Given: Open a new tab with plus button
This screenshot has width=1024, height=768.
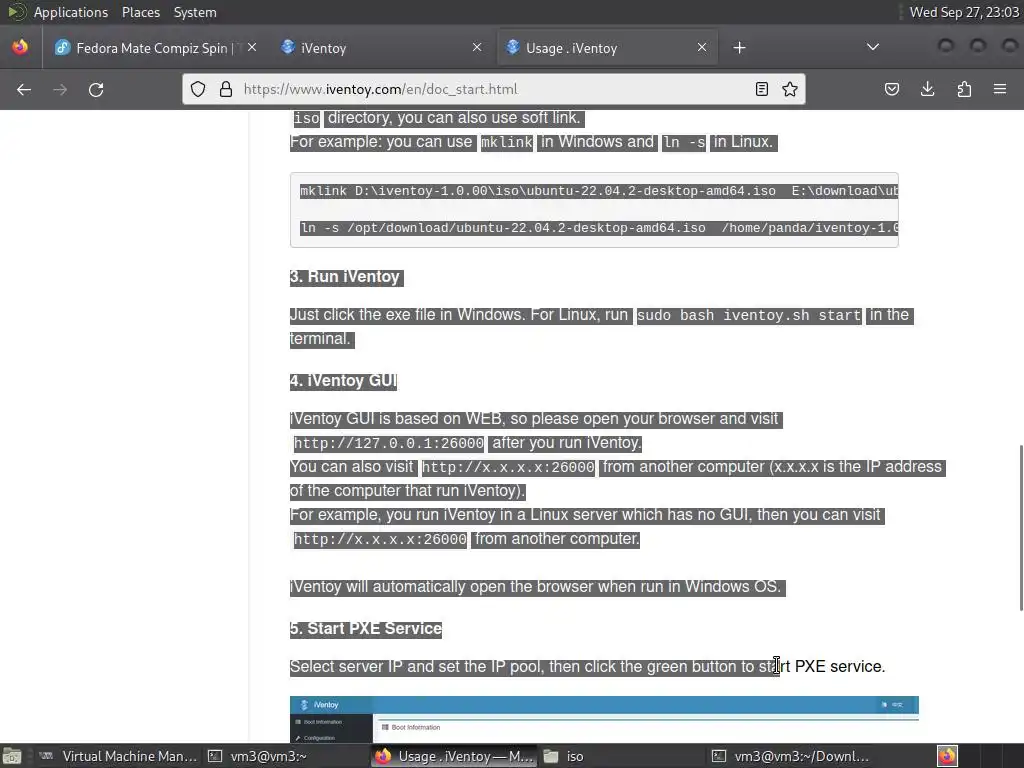Looking at the screenshot, I should (x=739, y=48).
